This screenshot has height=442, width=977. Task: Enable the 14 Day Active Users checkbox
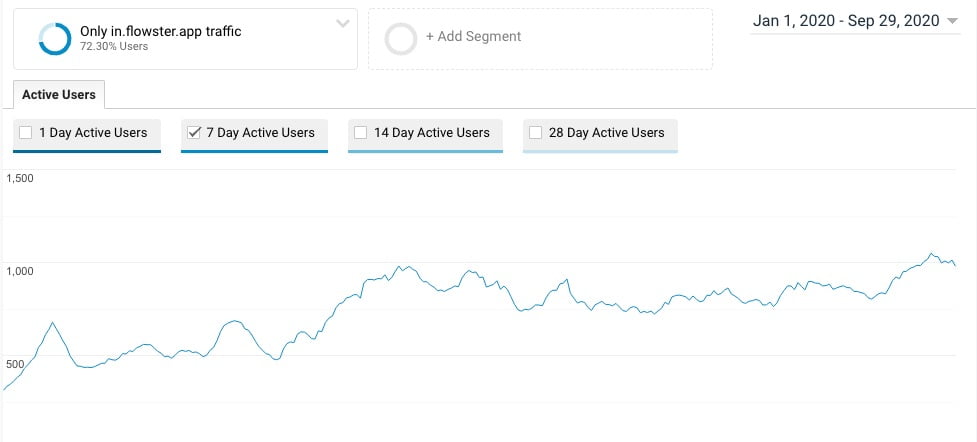click(x=360, y=133)
